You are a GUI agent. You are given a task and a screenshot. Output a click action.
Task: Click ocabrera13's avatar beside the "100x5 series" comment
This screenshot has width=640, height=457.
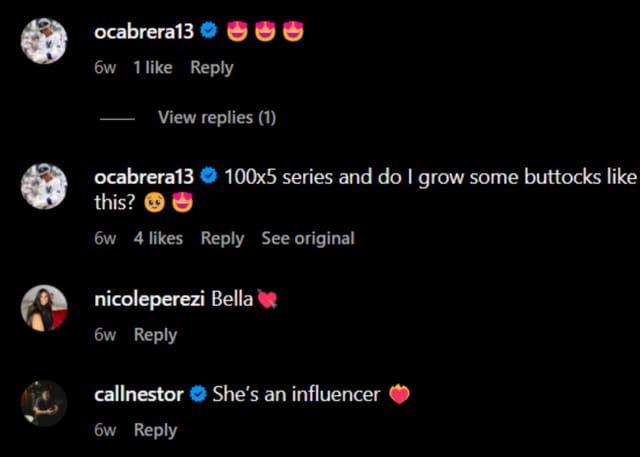coord(44,186)
